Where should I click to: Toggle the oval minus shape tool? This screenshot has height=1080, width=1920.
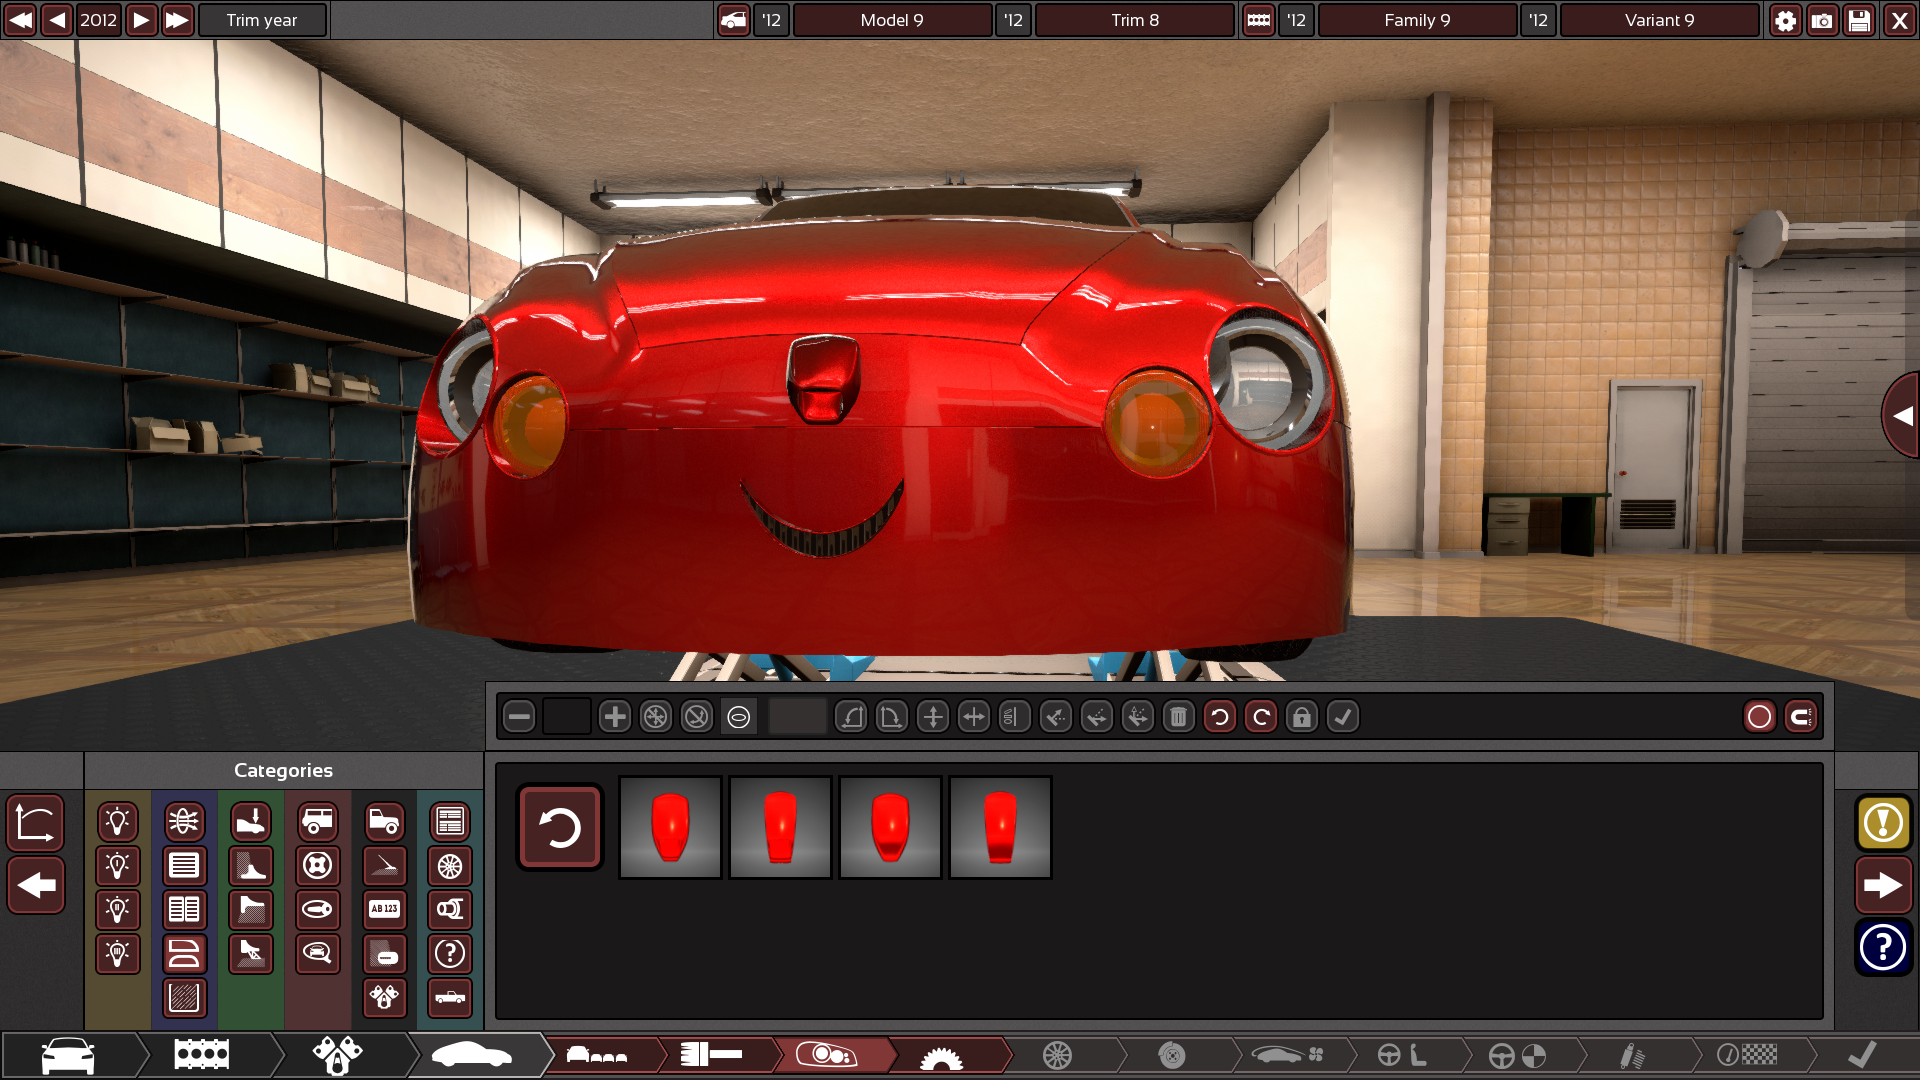pos(738,717)
